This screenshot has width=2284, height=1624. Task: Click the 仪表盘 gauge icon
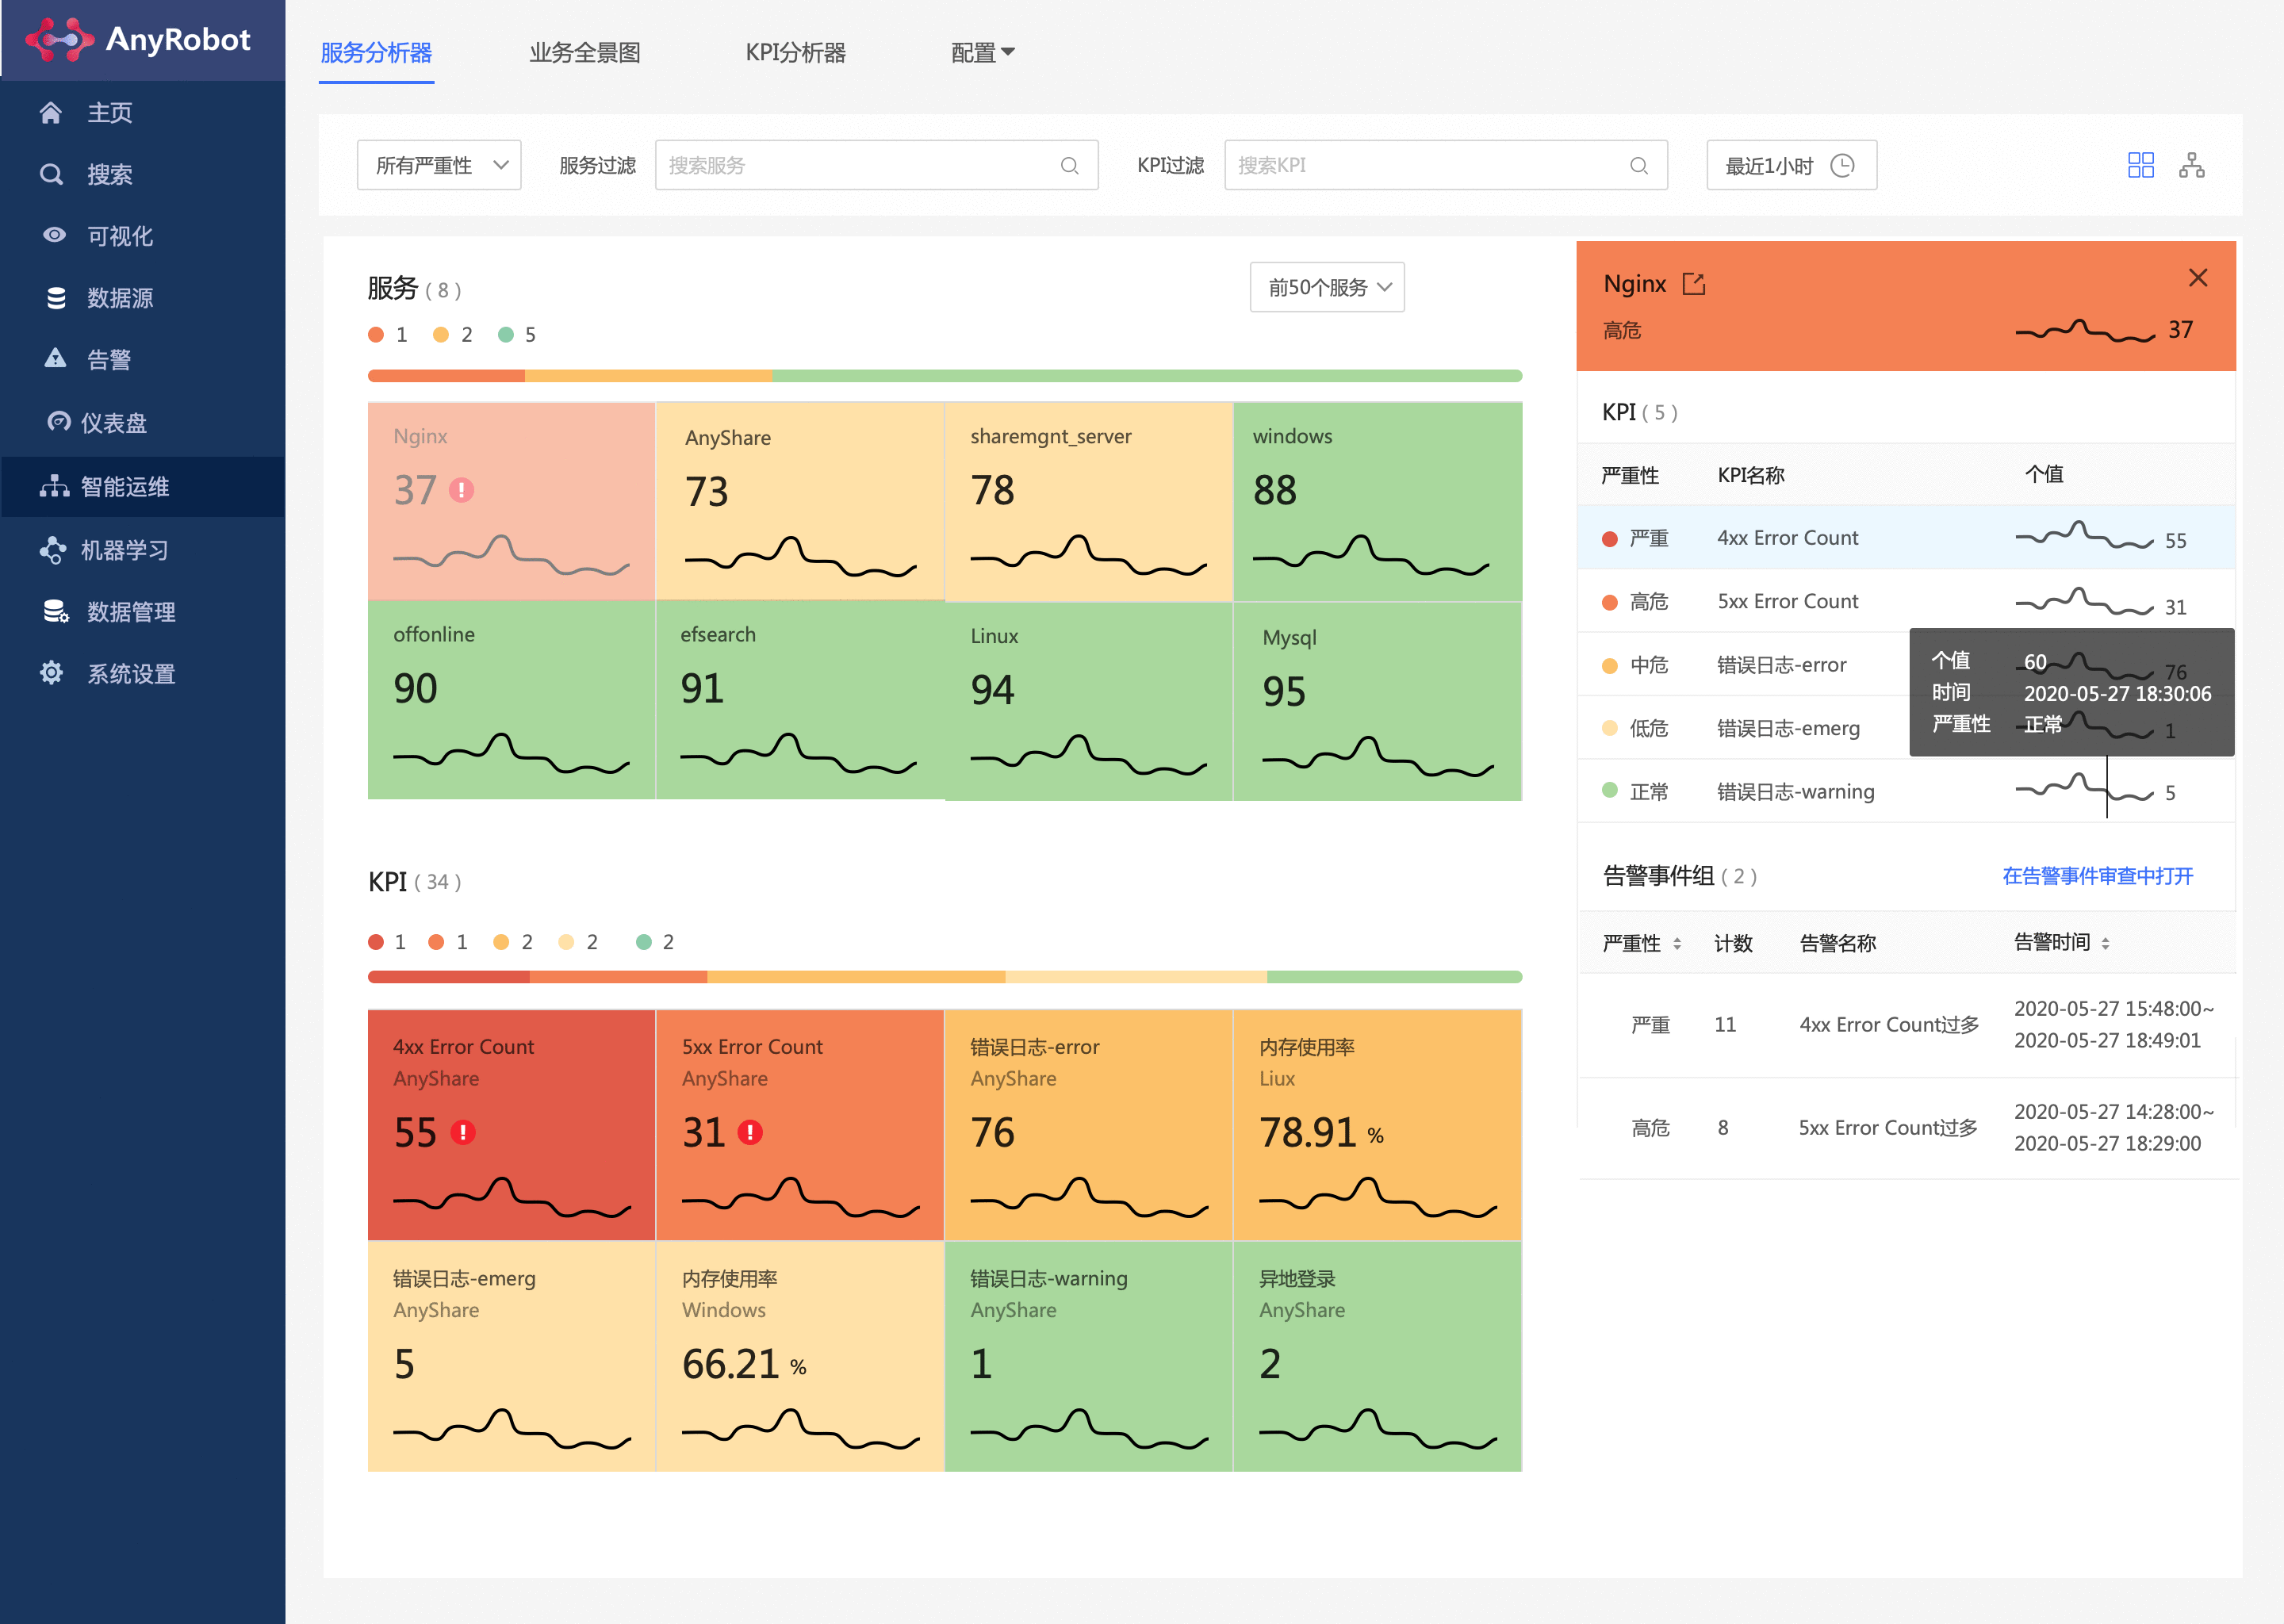tap(59, 421)
